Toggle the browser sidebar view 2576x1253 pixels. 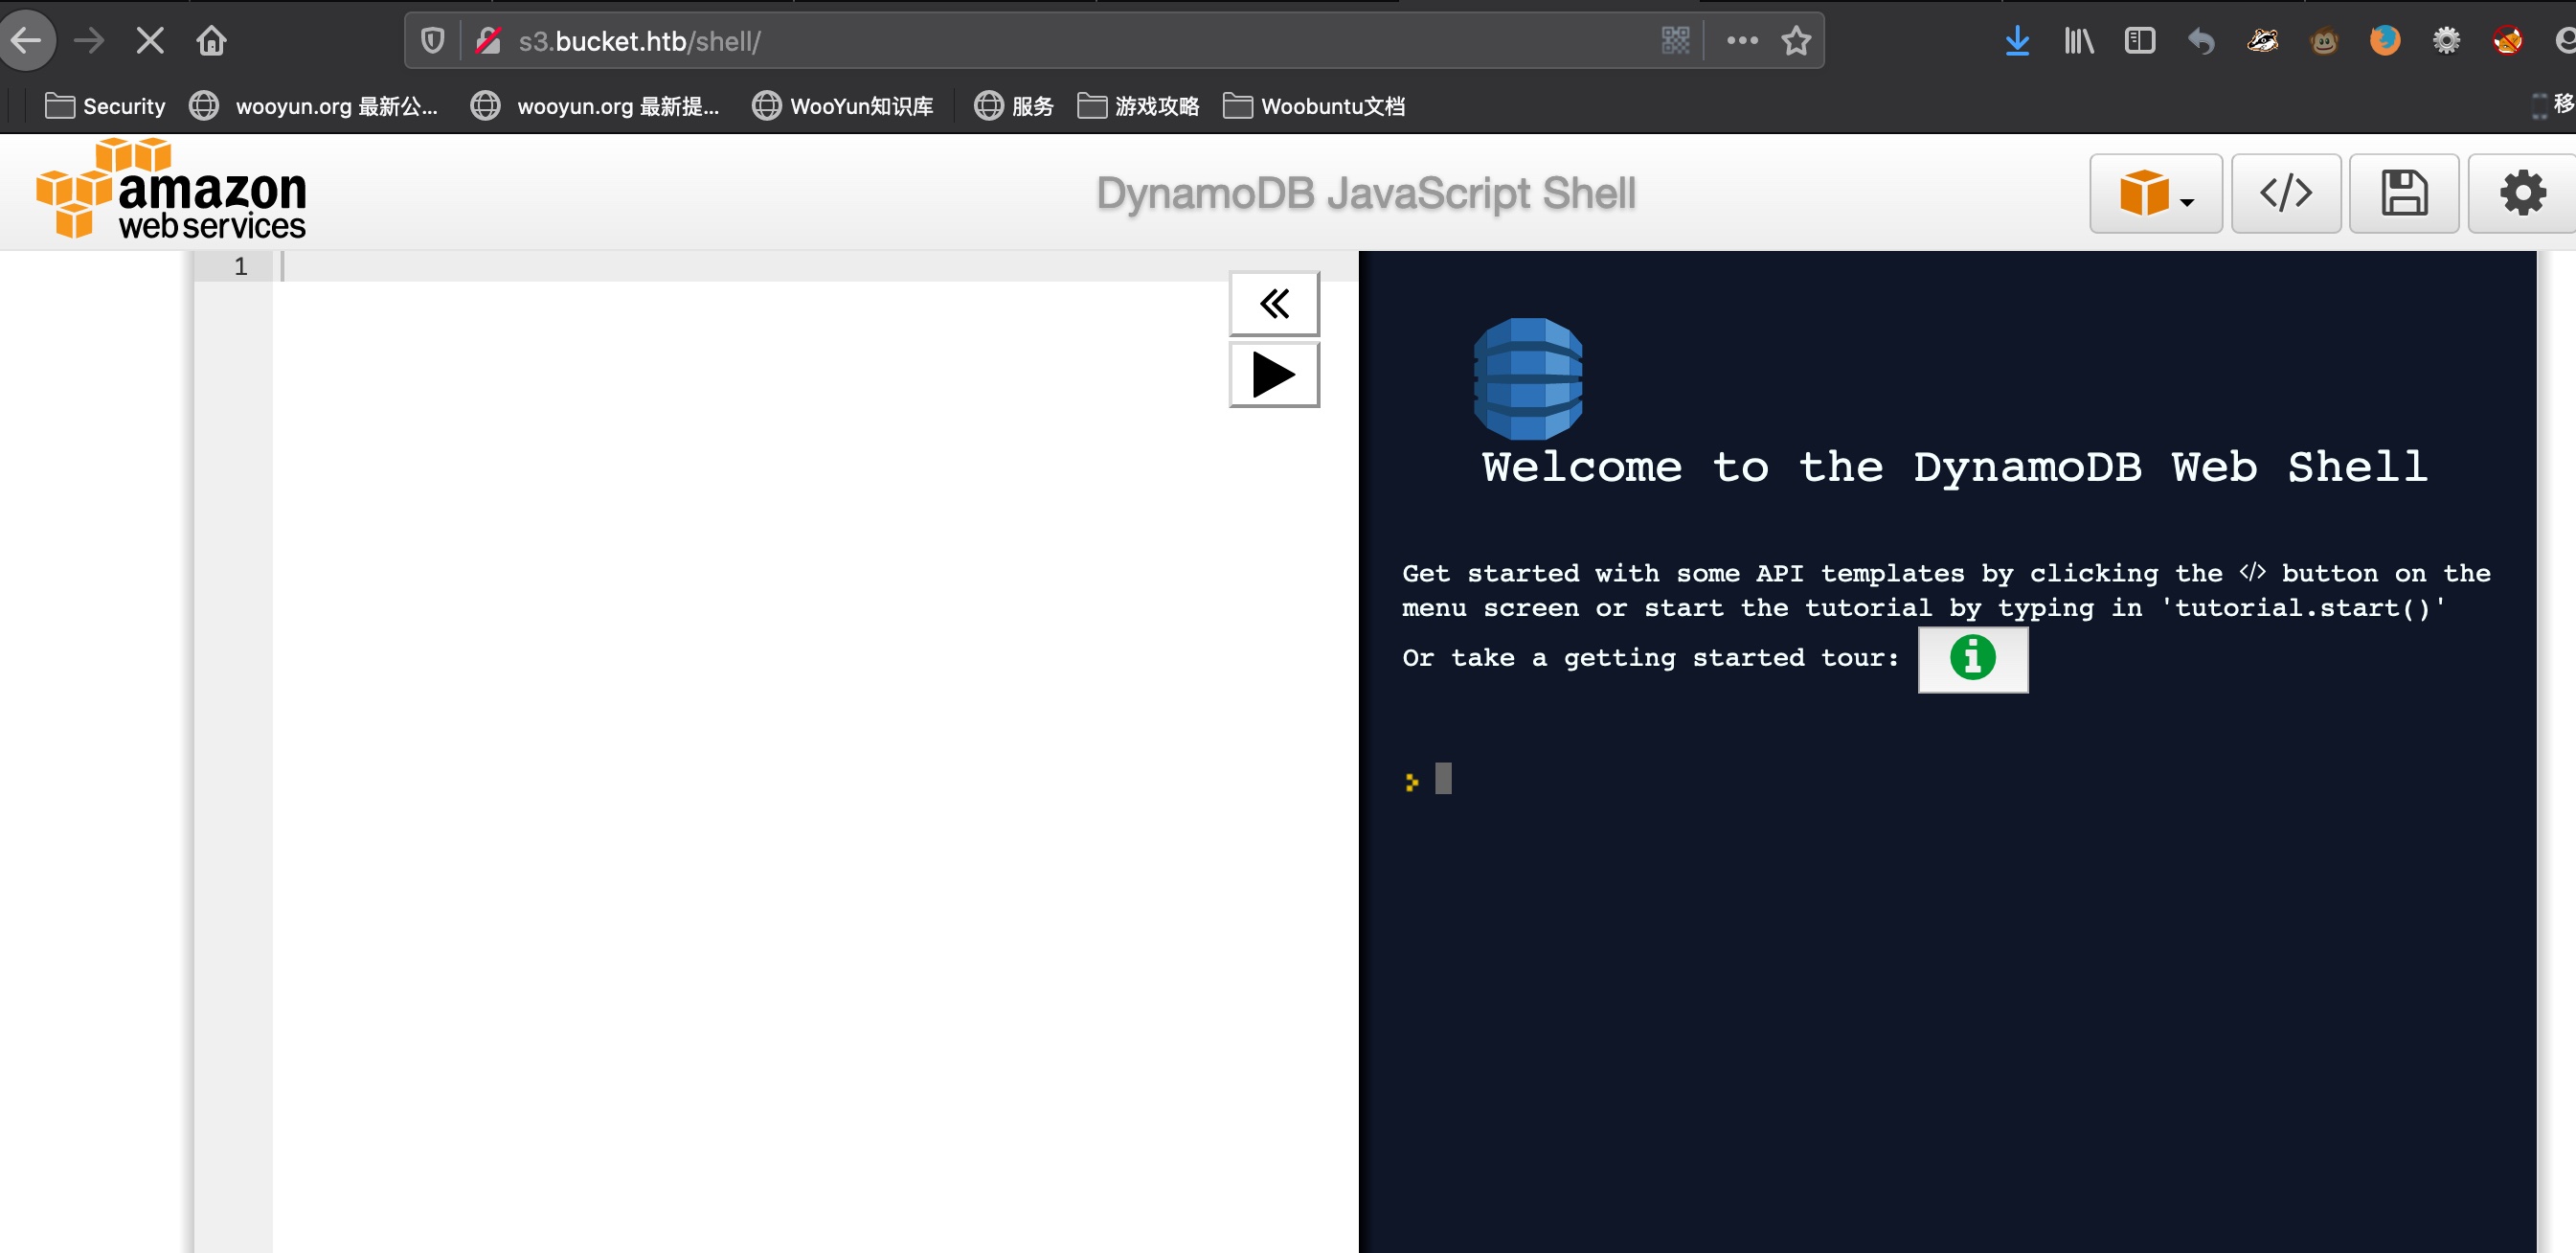pyautogui.click(x=2139, y=41)
